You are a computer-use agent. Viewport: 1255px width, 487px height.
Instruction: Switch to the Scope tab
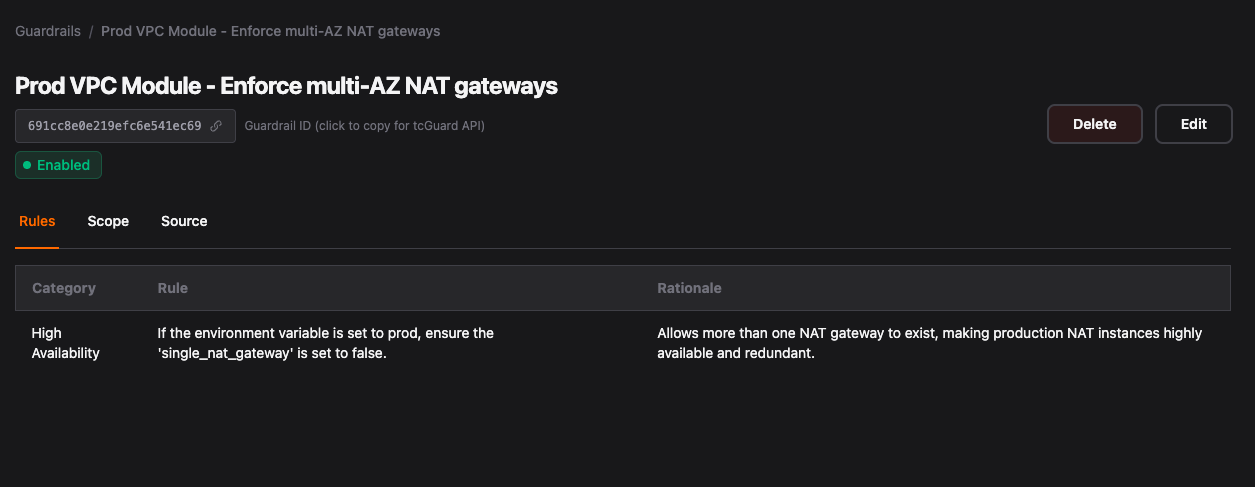[x=108, y=221]
